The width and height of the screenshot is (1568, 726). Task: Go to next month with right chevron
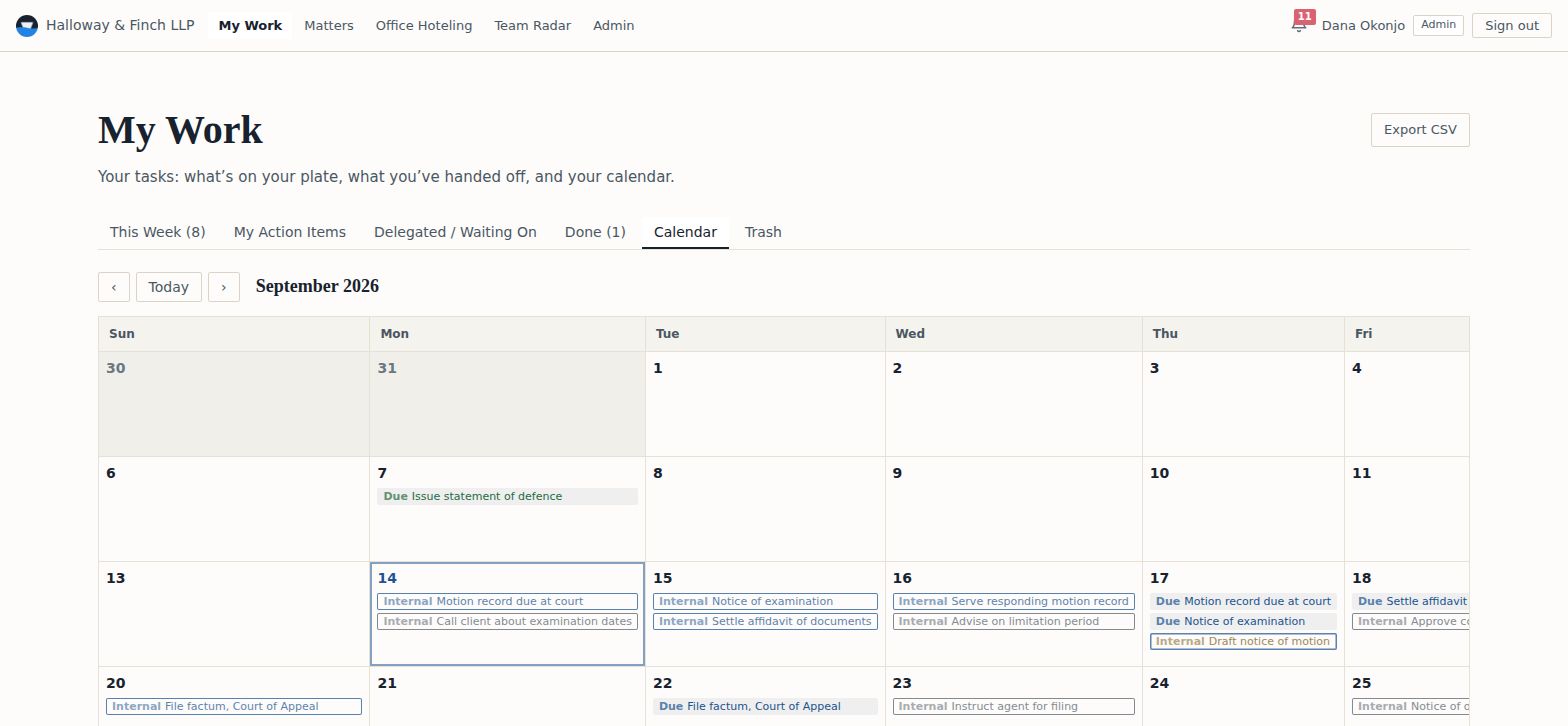tap(224, 287)
